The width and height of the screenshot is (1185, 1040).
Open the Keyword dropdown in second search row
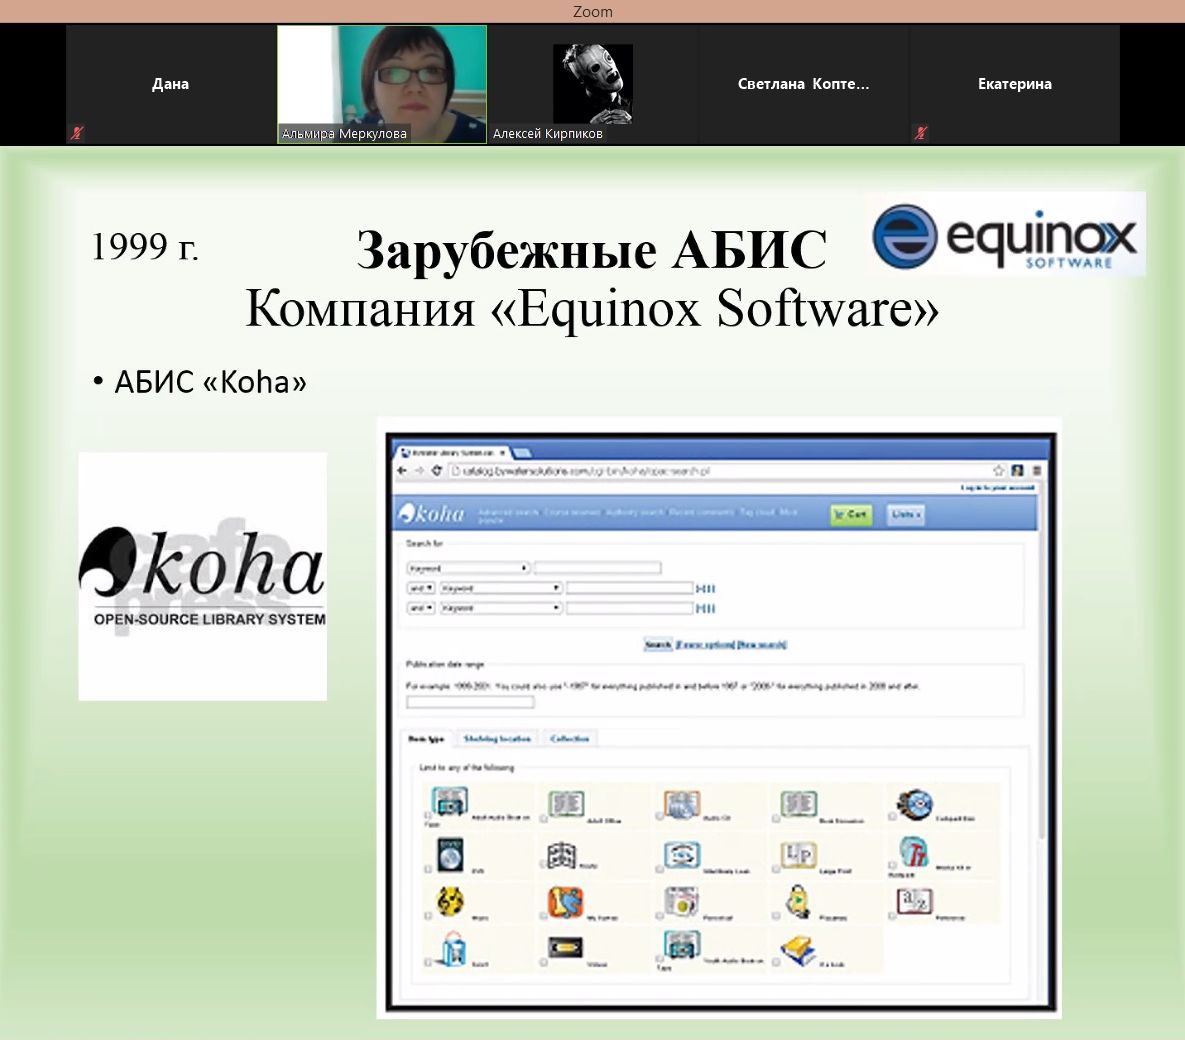[500, 588]
